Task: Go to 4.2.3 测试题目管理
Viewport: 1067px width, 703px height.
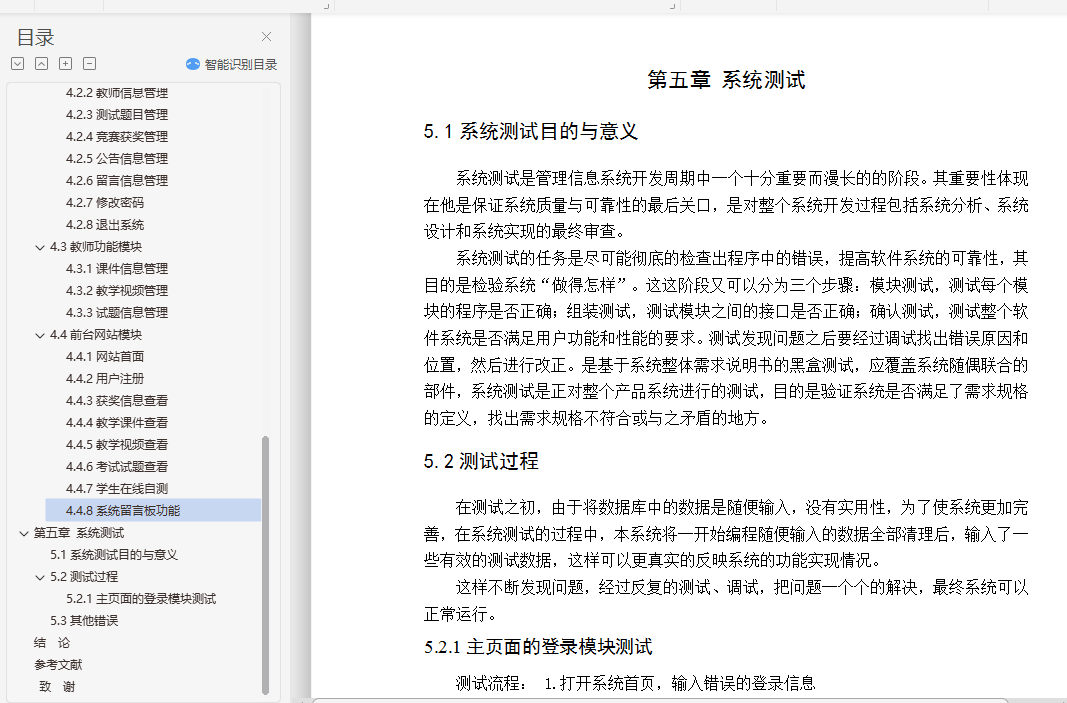Action: tap(117, 114)
